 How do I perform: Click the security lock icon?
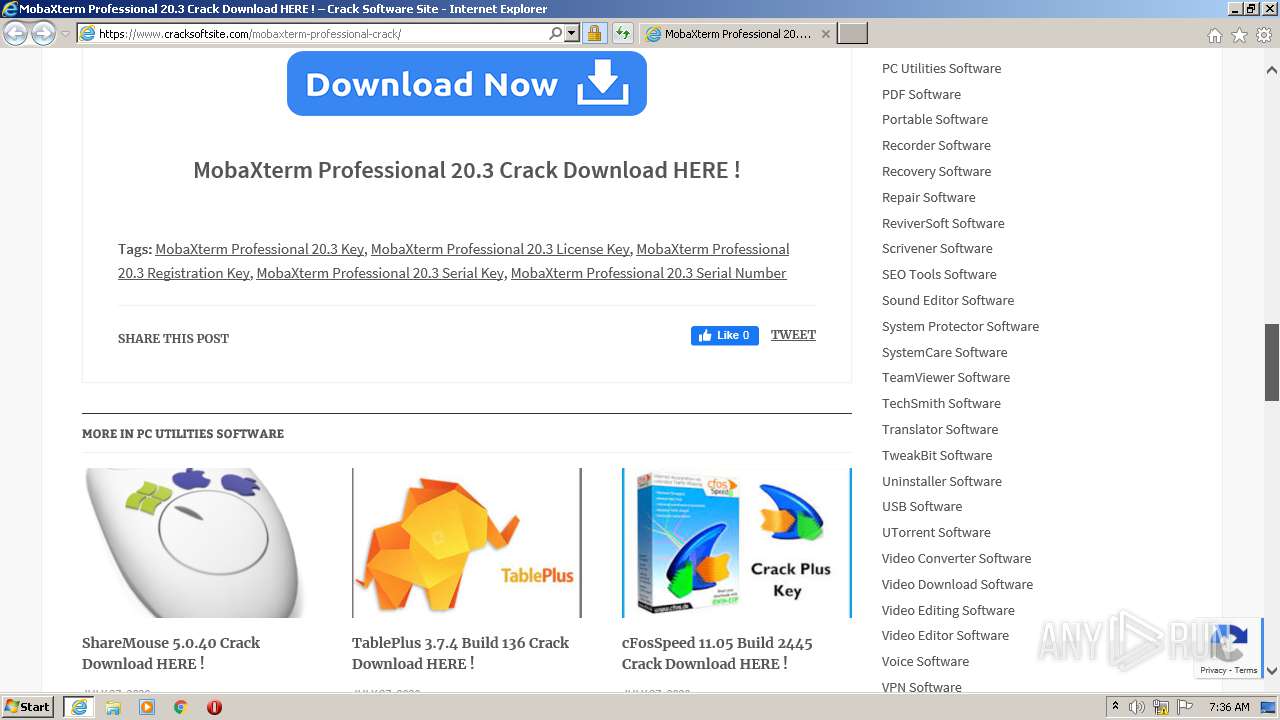(x=594, y=34)
